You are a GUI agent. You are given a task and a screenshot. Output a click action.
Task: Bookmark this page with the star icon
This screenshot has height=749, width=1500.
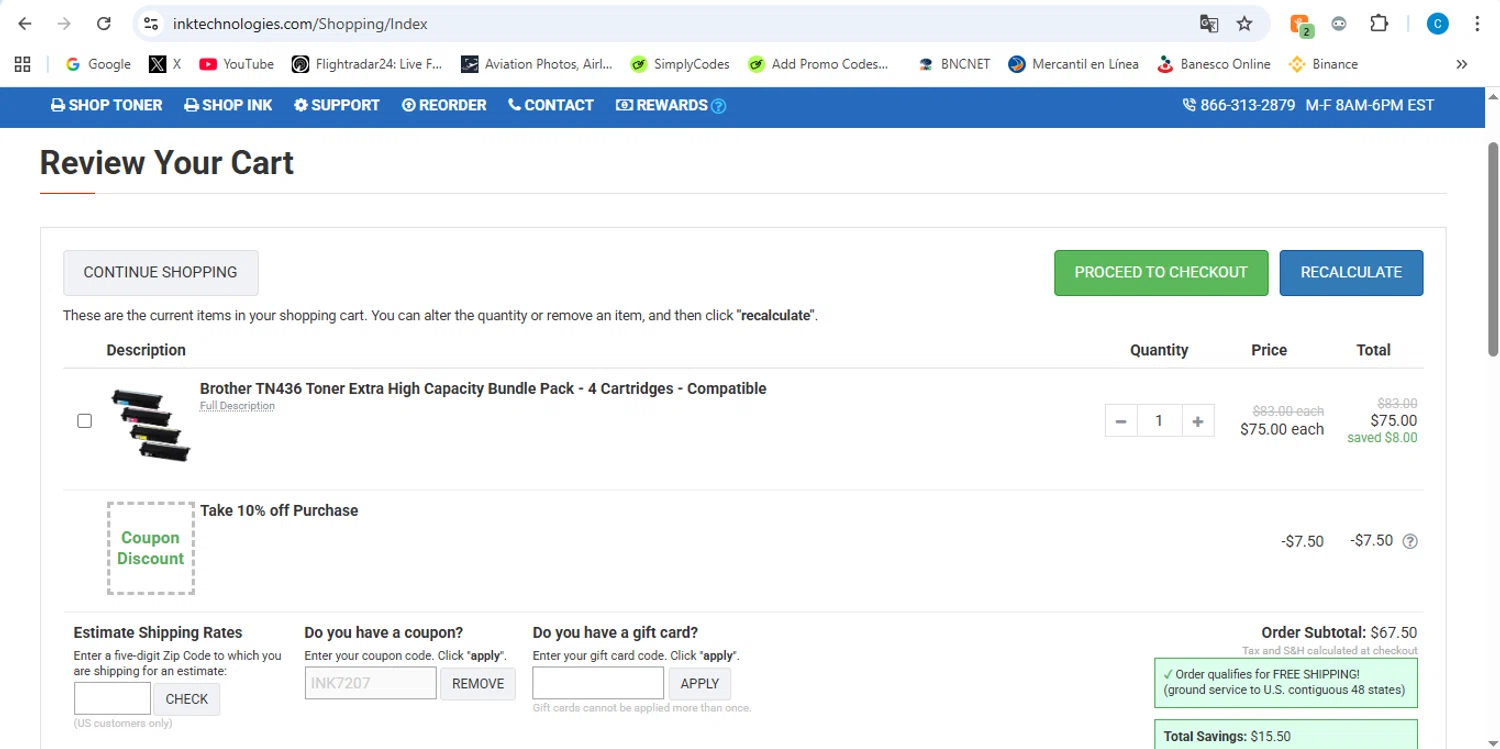pyautogui.click(x=1244, y=23)
